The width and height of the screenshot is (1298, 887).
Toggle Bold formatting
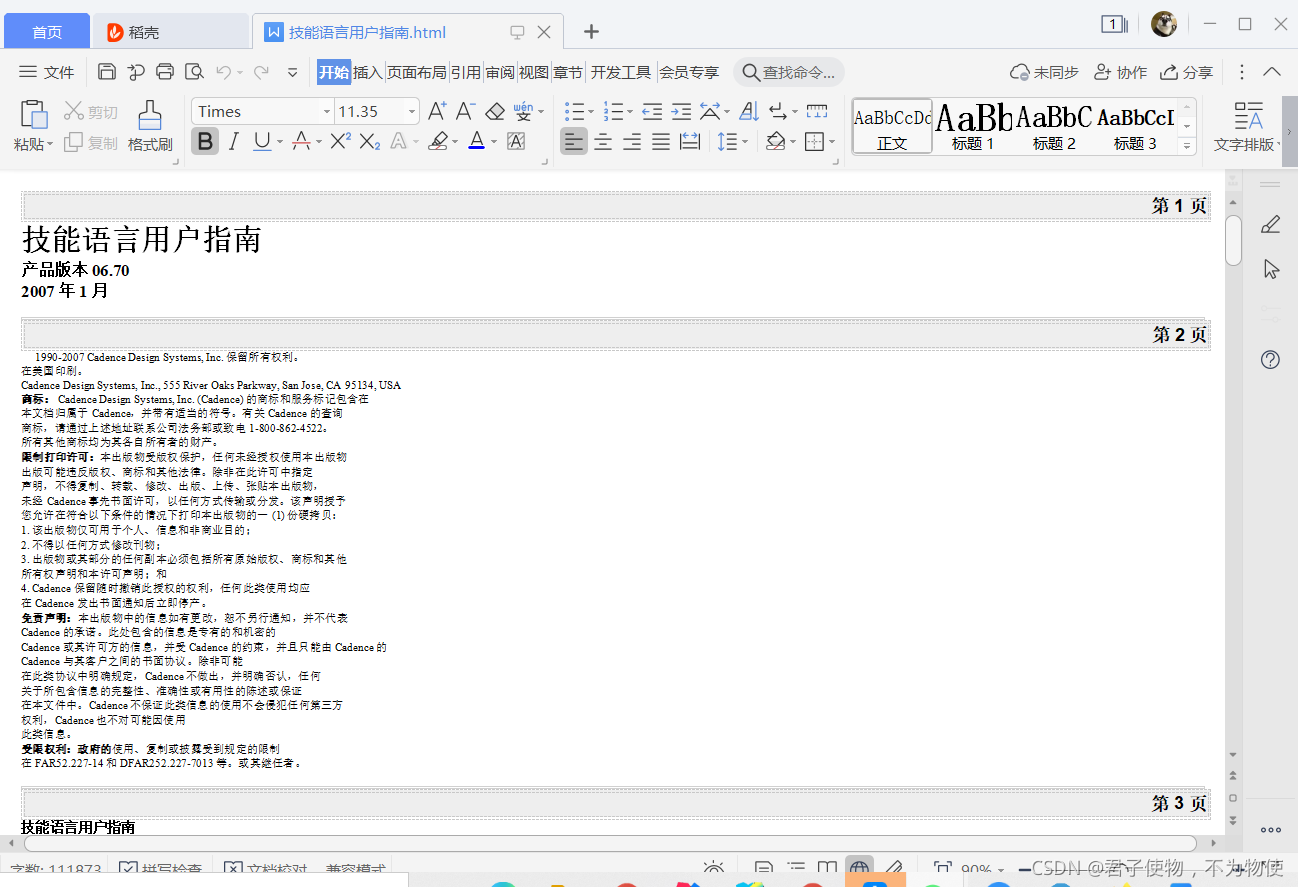point(205,142)
